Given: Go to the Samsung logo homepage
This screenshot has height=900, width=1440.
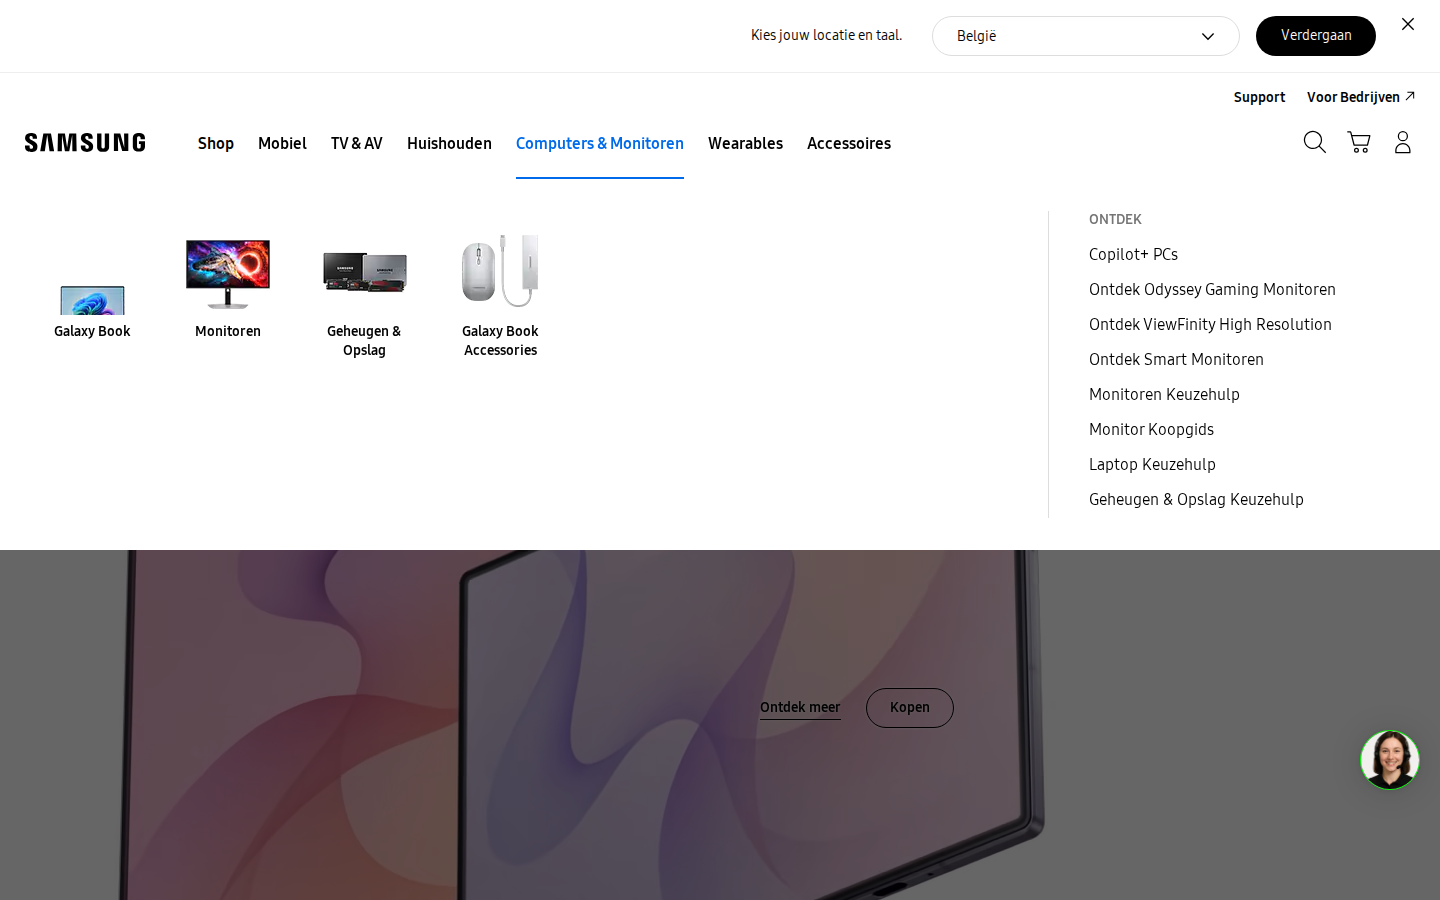Looking at the screenshot, I should [x=85, y=142].
